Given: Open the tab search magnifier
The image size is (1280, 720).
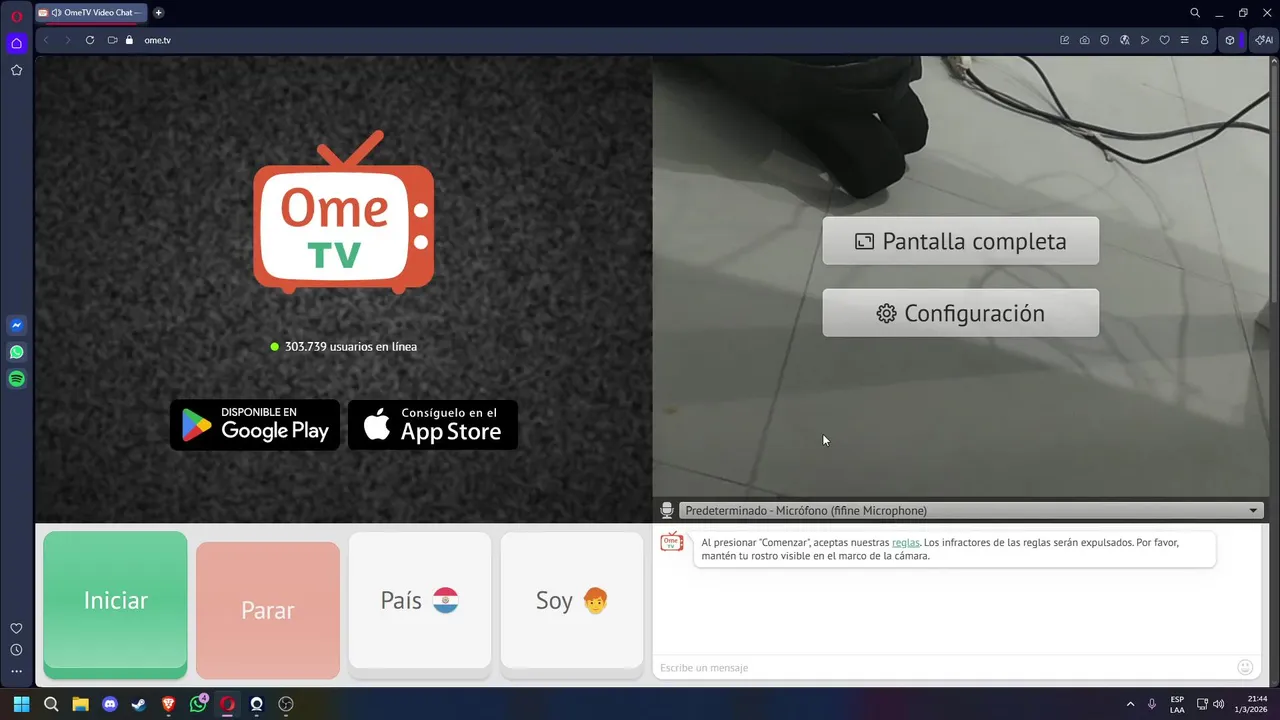Looking at the screenshot, I should pyautogui.click(x=1195, y=13).
